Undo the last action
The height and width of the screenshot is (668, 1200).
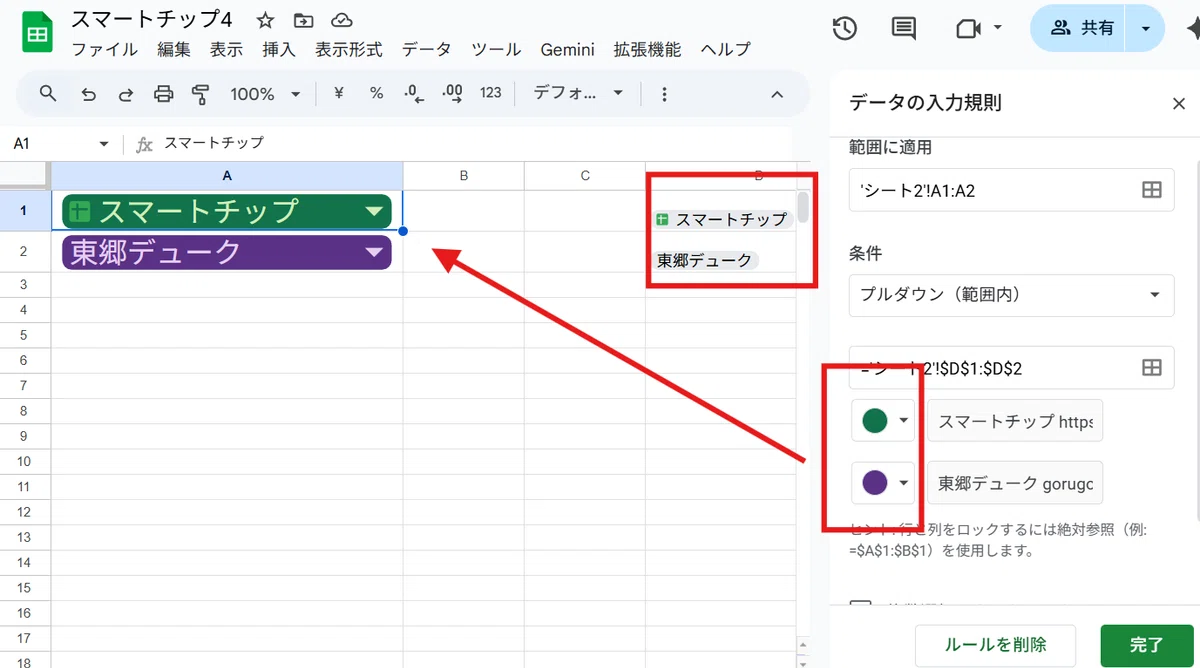[x=88, y=94]
